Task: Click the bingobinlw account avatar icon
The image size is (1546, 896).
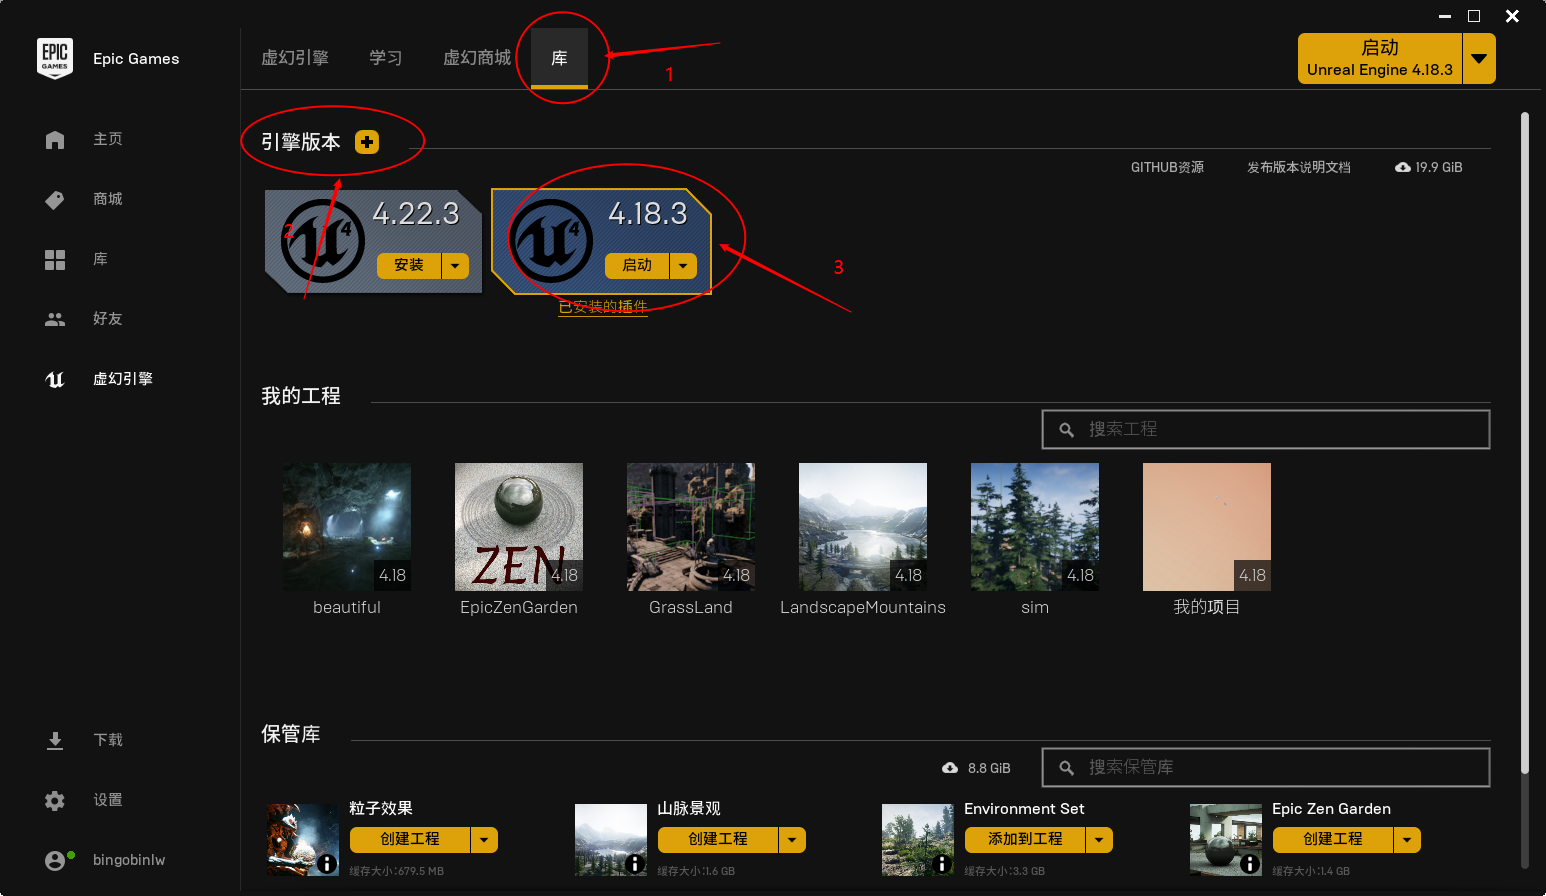Action: click(56, 860)
